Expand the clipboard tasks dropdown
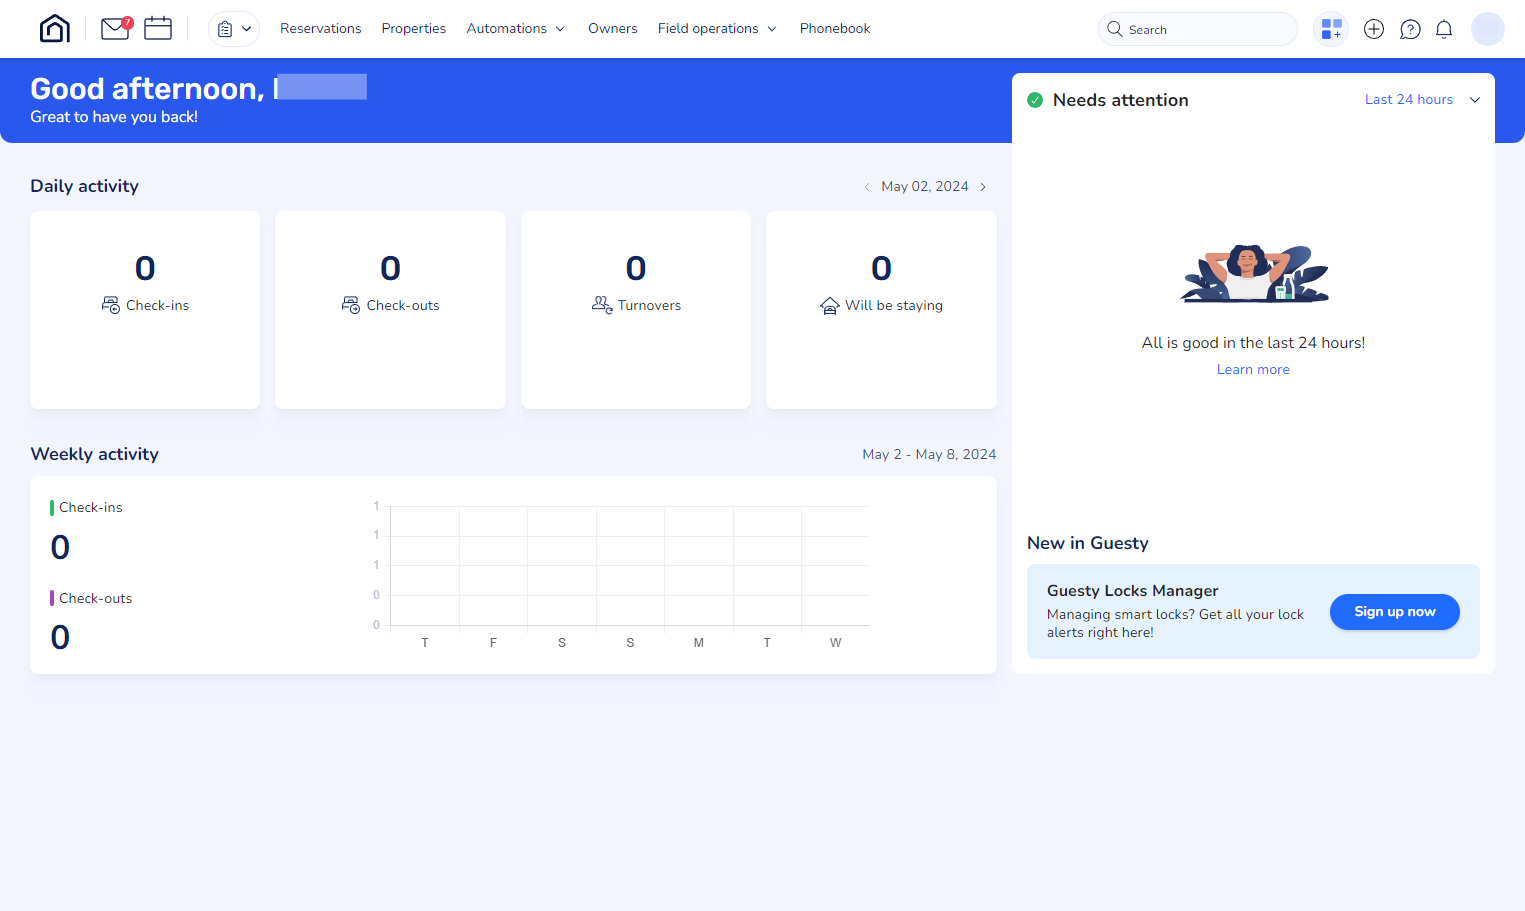The width and height of the screenshot is (1525, 911). (x=234, y=29)
